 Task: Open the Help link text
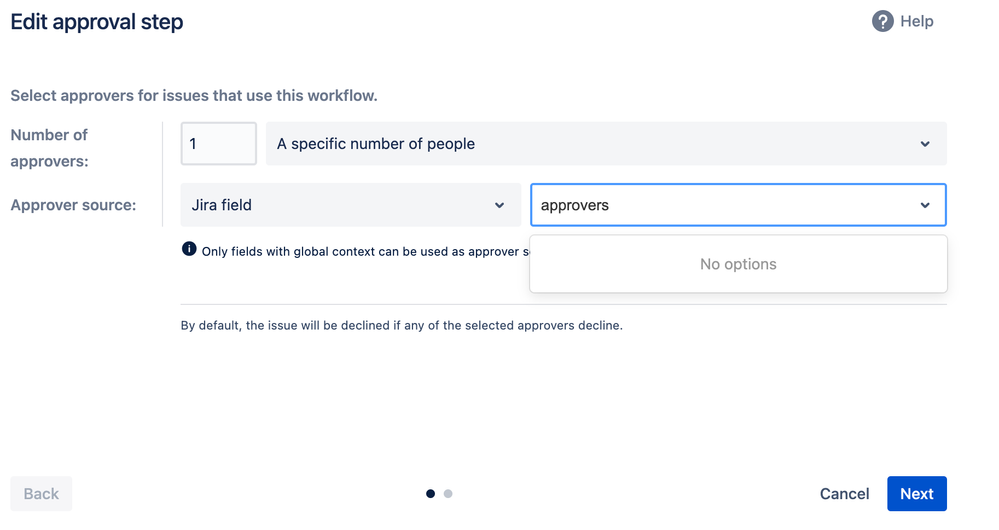(x=917, y=22)
